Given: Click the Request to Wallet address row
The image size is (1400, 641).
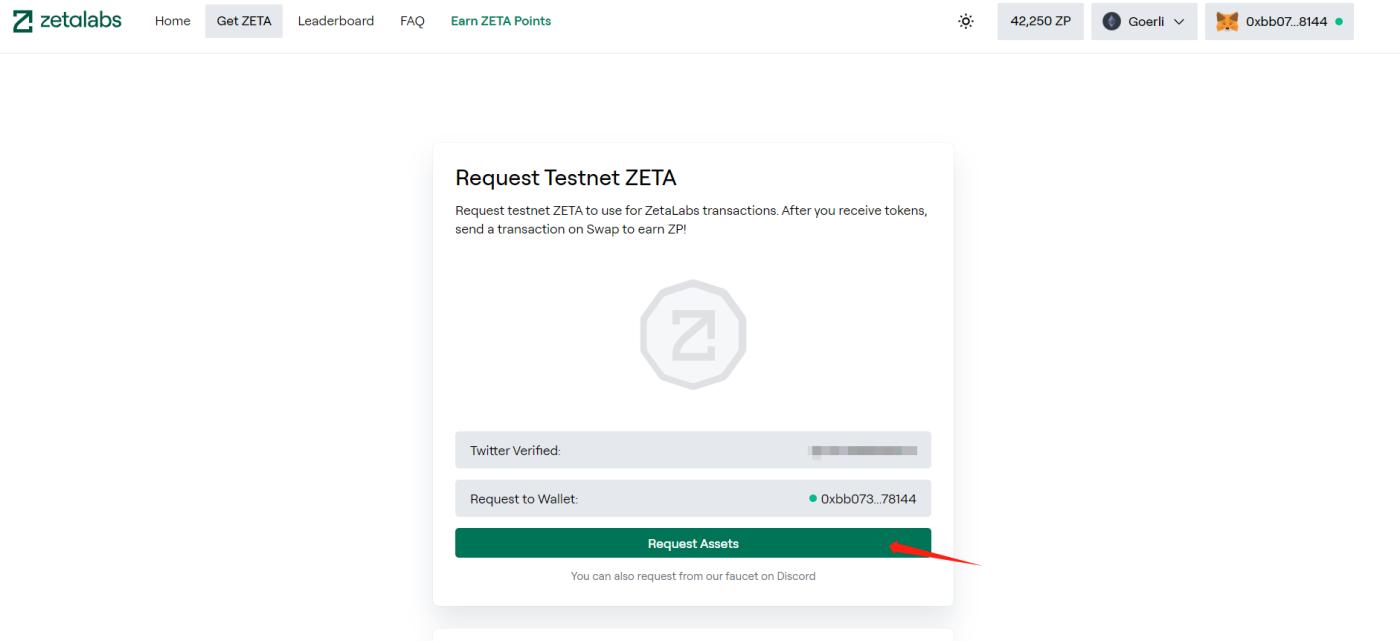Looking at the screenshot, I should tap(693, 498).
